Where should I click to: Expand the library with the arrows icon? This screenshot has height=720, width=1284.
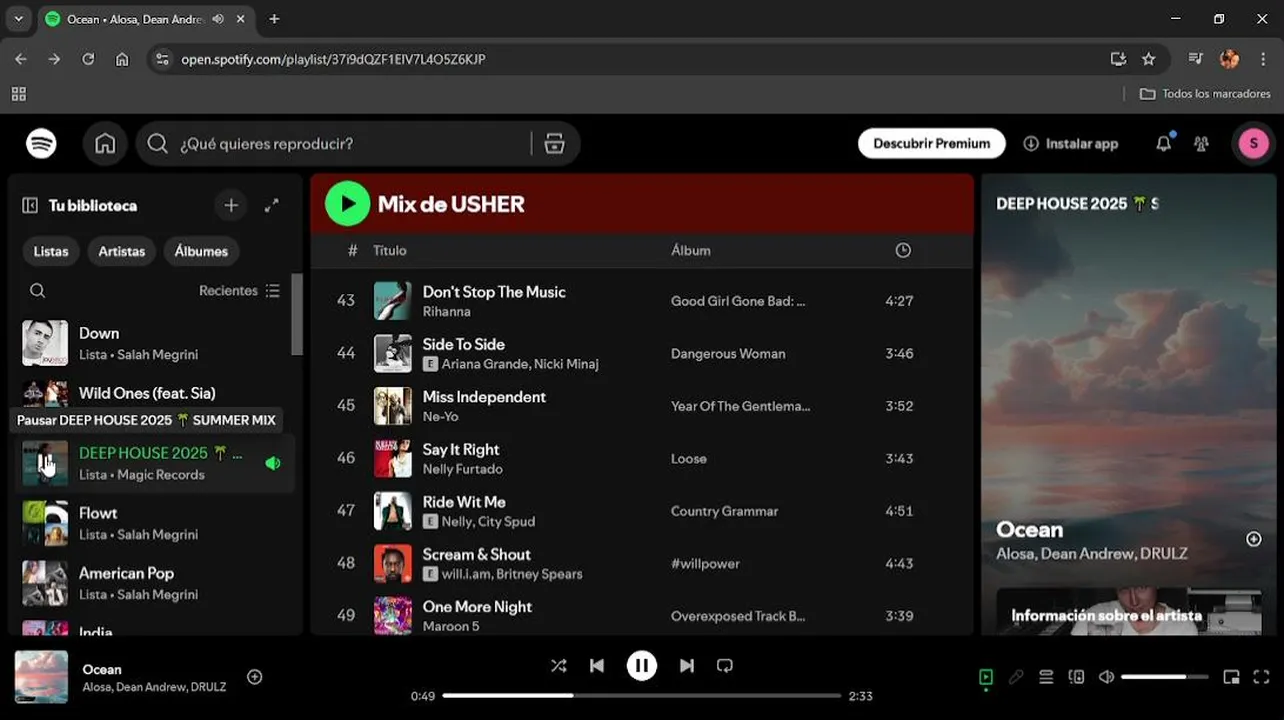[271, 205]
